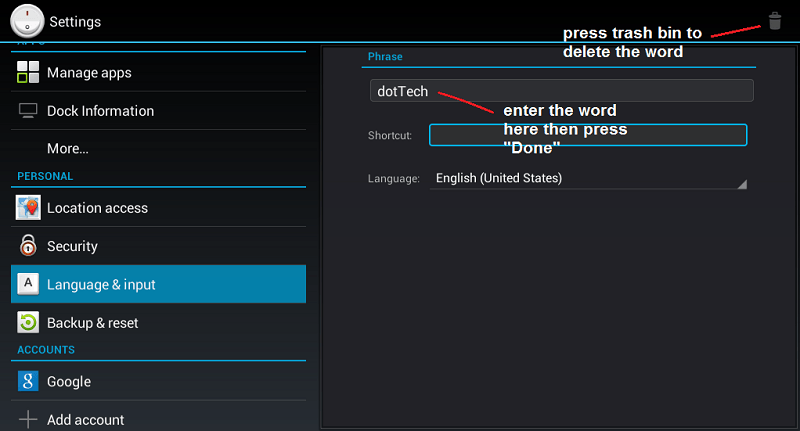800x431 pixels.
Task: Focus the Shortcut input field
Action: (x=588, y=135)
